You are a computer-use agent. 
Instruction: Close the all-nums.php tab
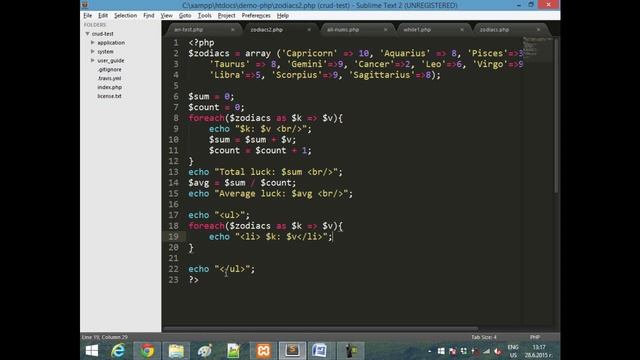385,30
